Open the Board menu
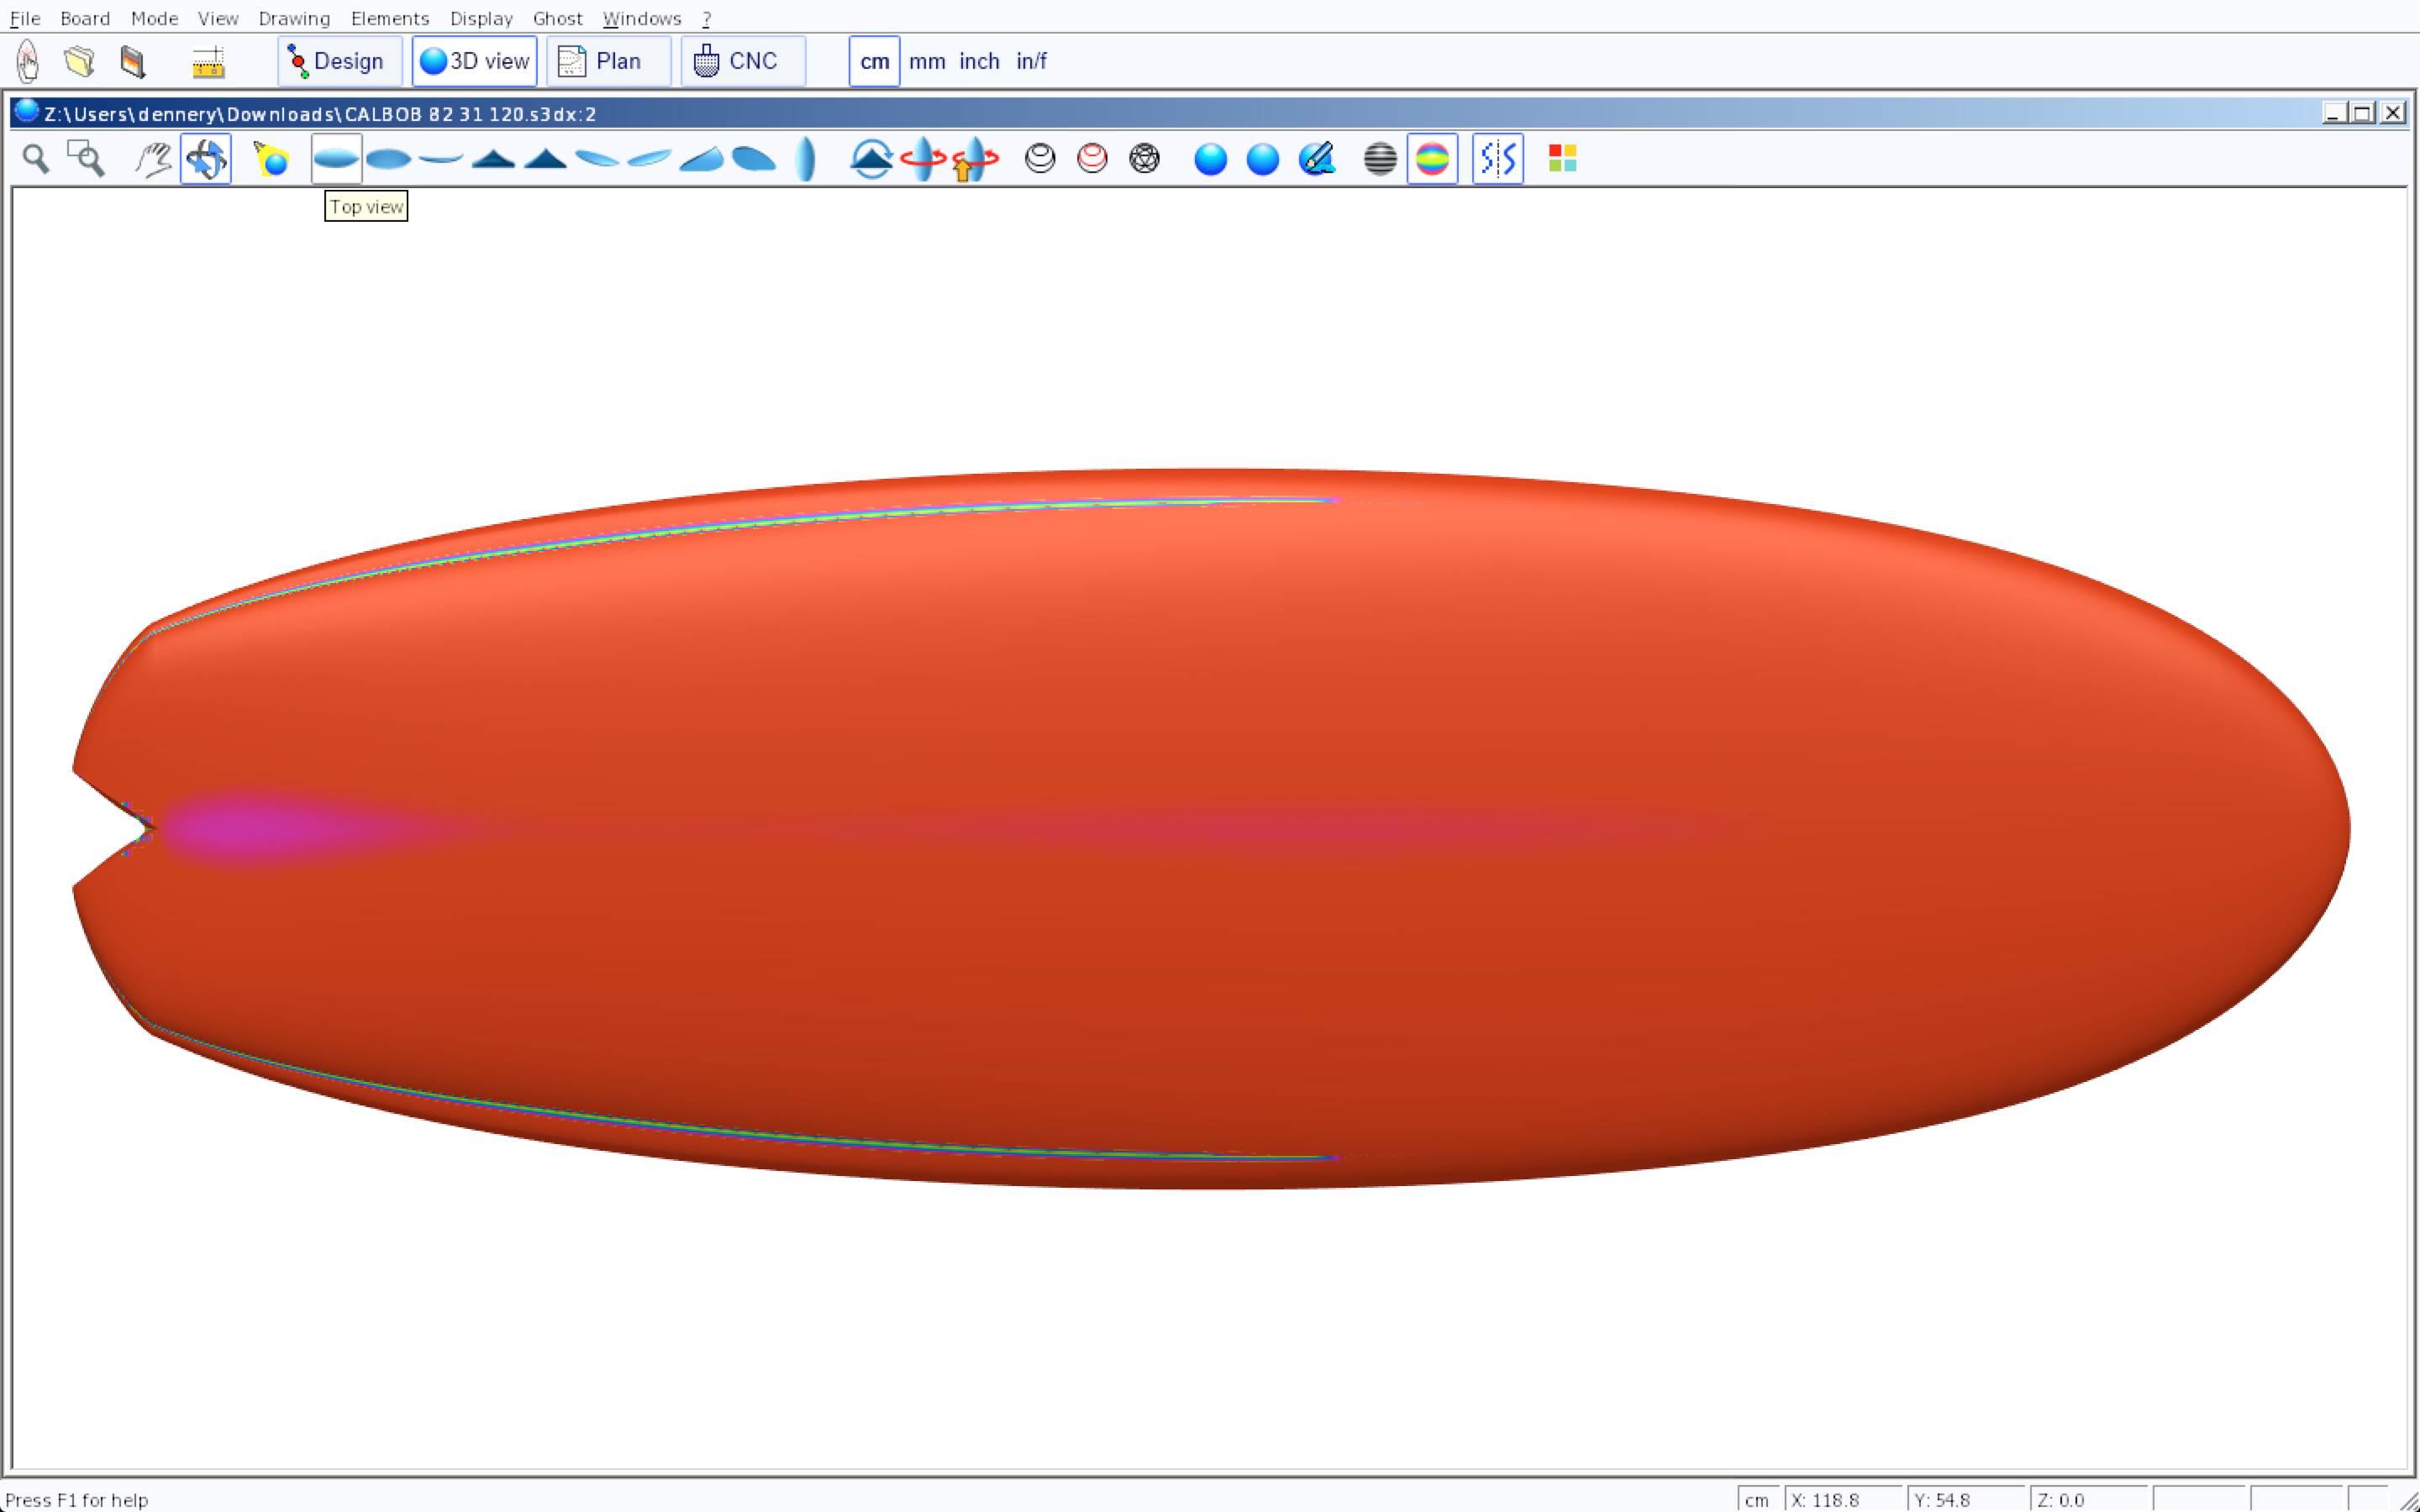Image resolution: width=2420 pixels, height=1512 pixels. [85, 18]
